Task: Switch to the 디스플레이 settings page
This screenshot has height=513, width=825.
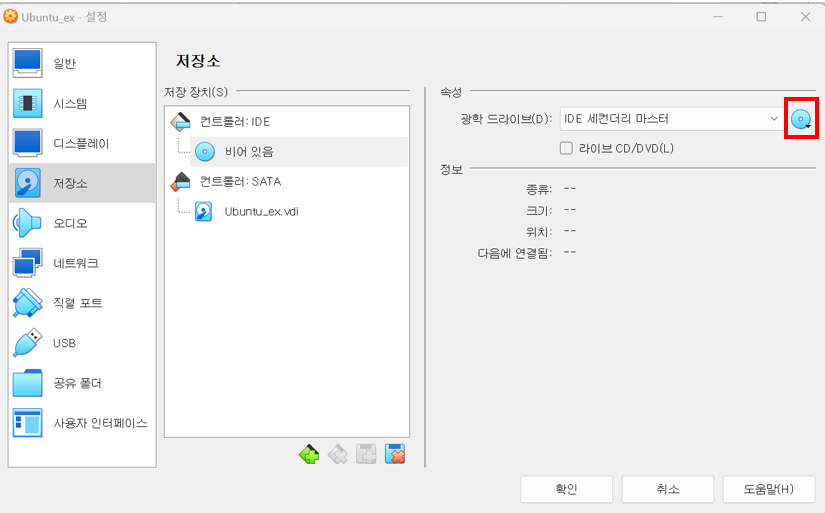Action: pos(82,144)
